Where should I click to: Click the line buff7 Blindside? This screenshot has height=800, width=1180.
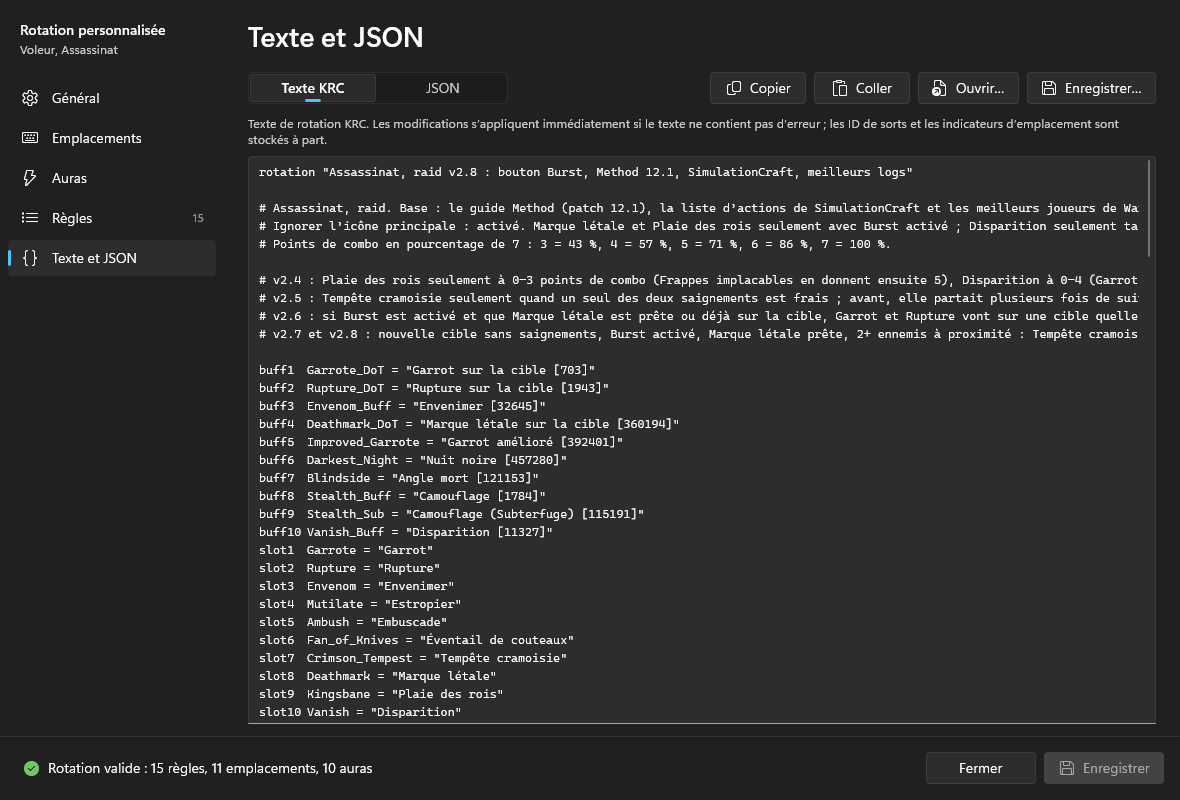point(399,478)
